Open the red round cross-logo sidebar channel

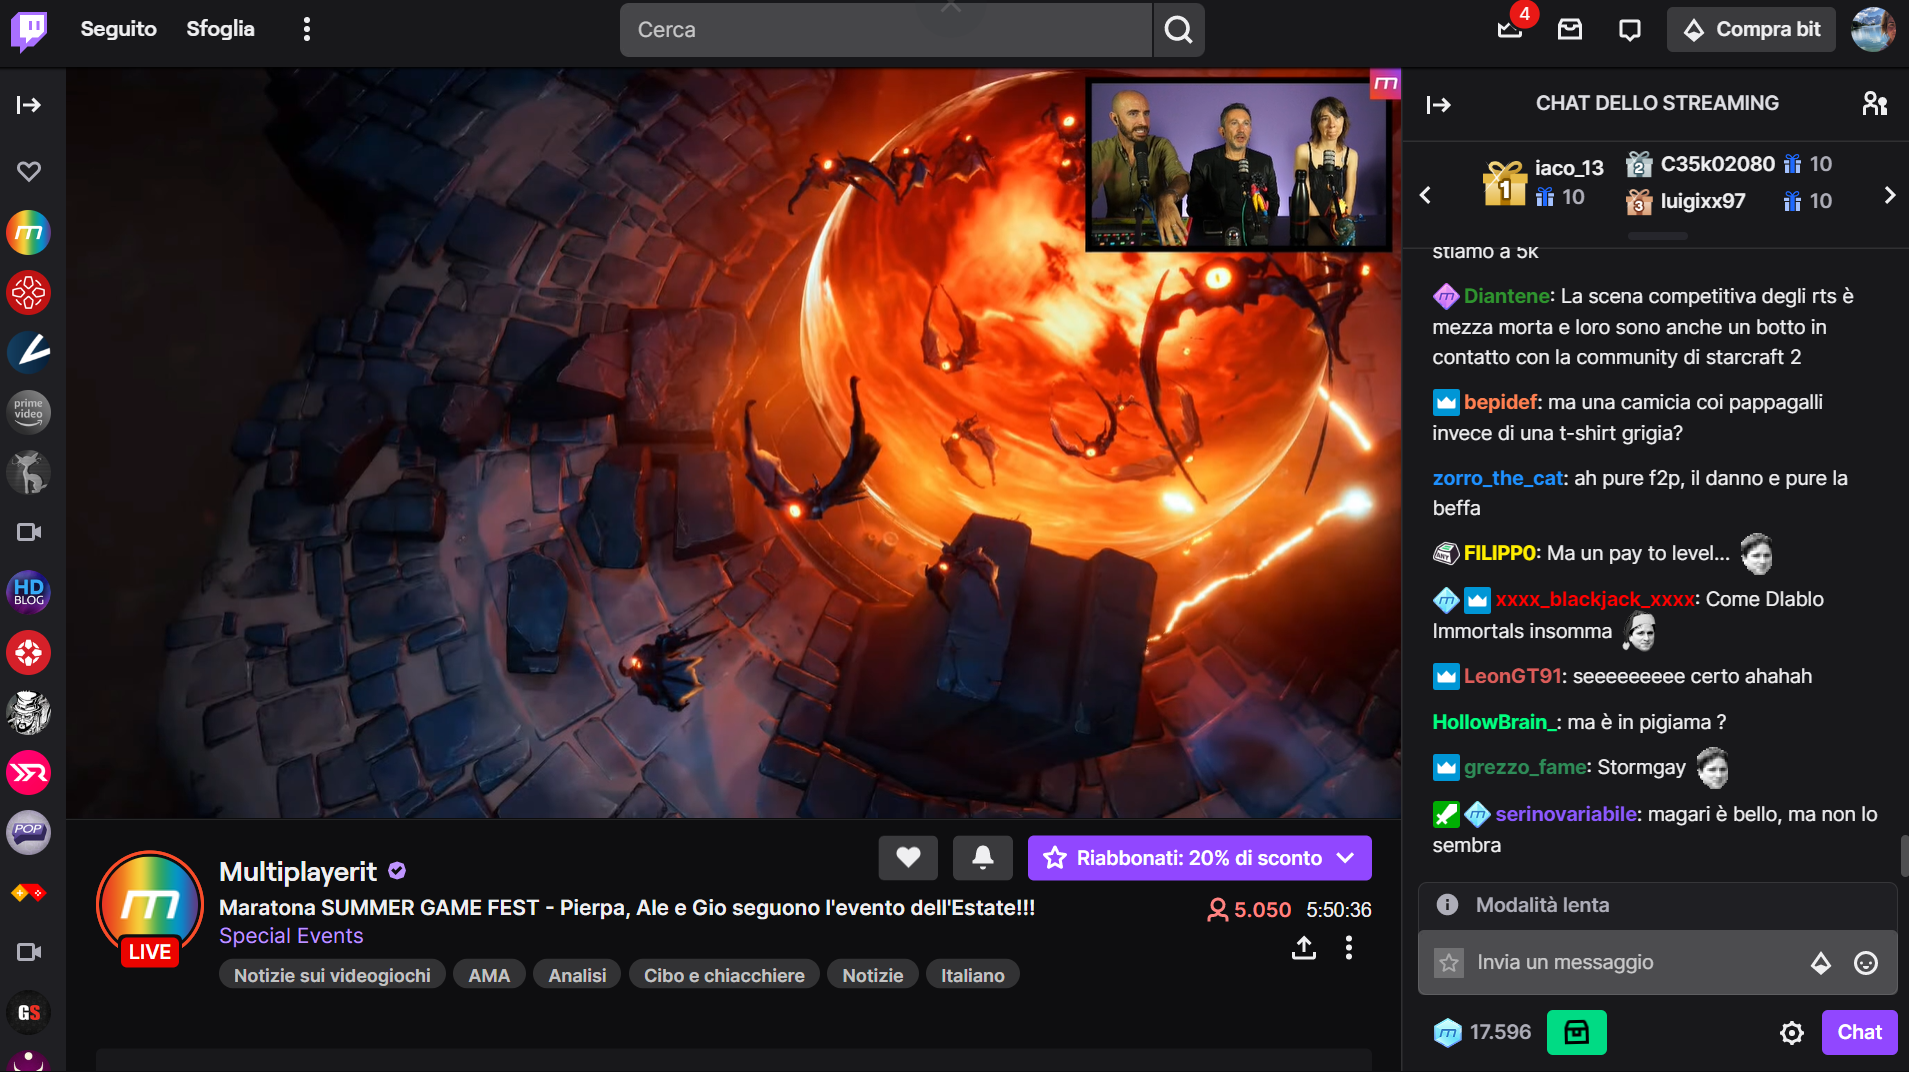[29, 652]
